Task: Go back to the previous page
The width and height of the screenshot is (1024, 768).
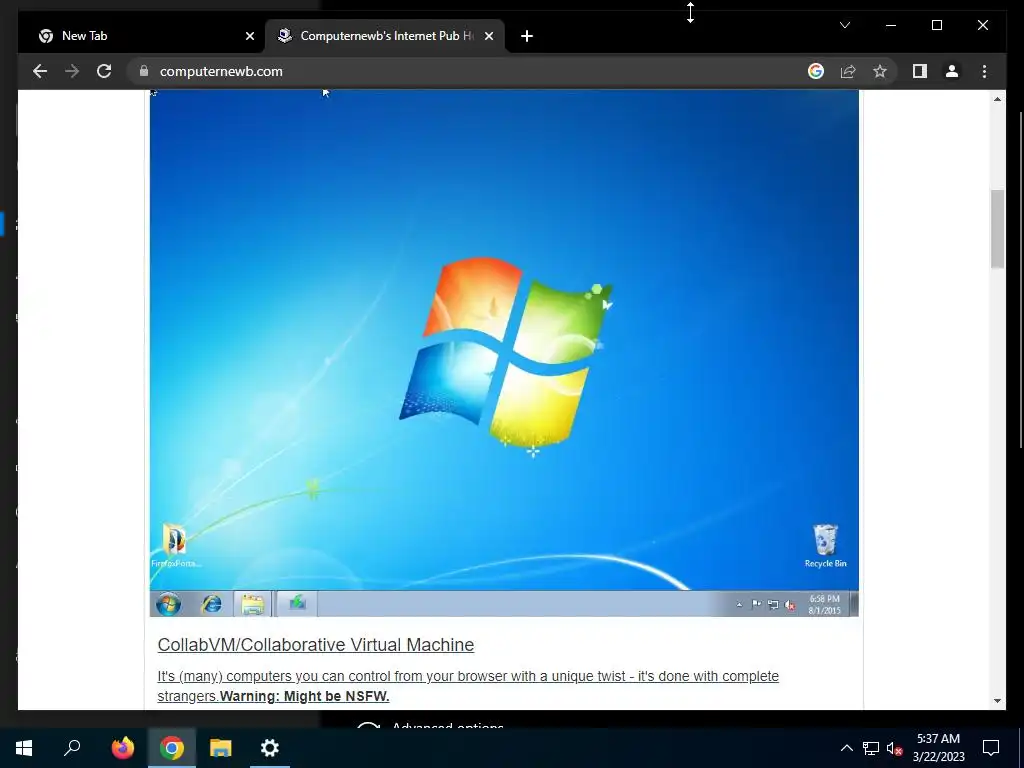Action: point(40,71)
